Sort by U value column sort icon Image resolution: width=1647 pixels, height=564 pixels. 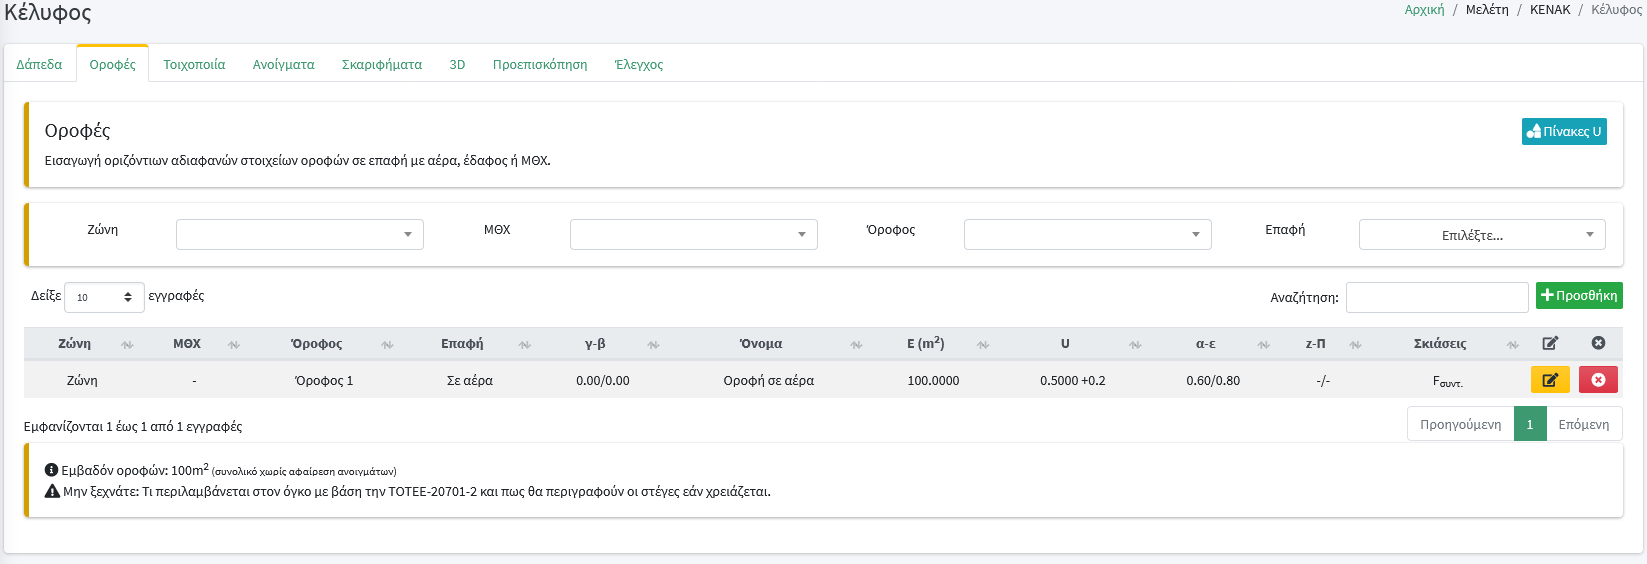[1135, 345]
